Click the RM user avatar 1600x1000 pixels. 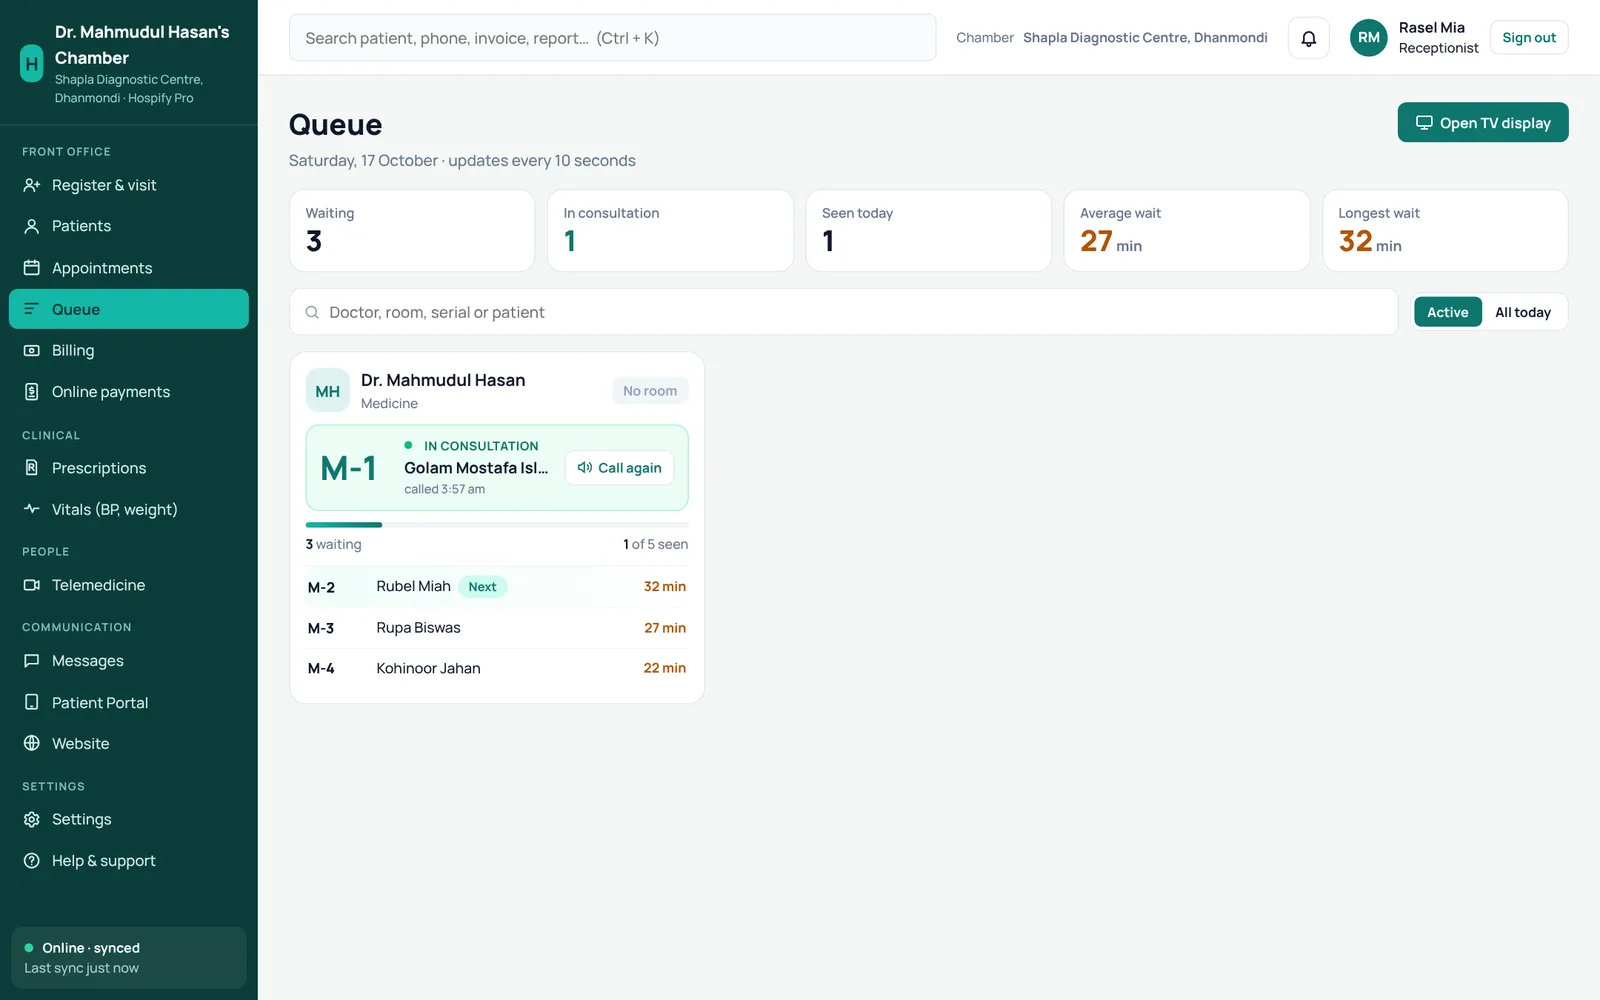click(x=1368, y=38)
